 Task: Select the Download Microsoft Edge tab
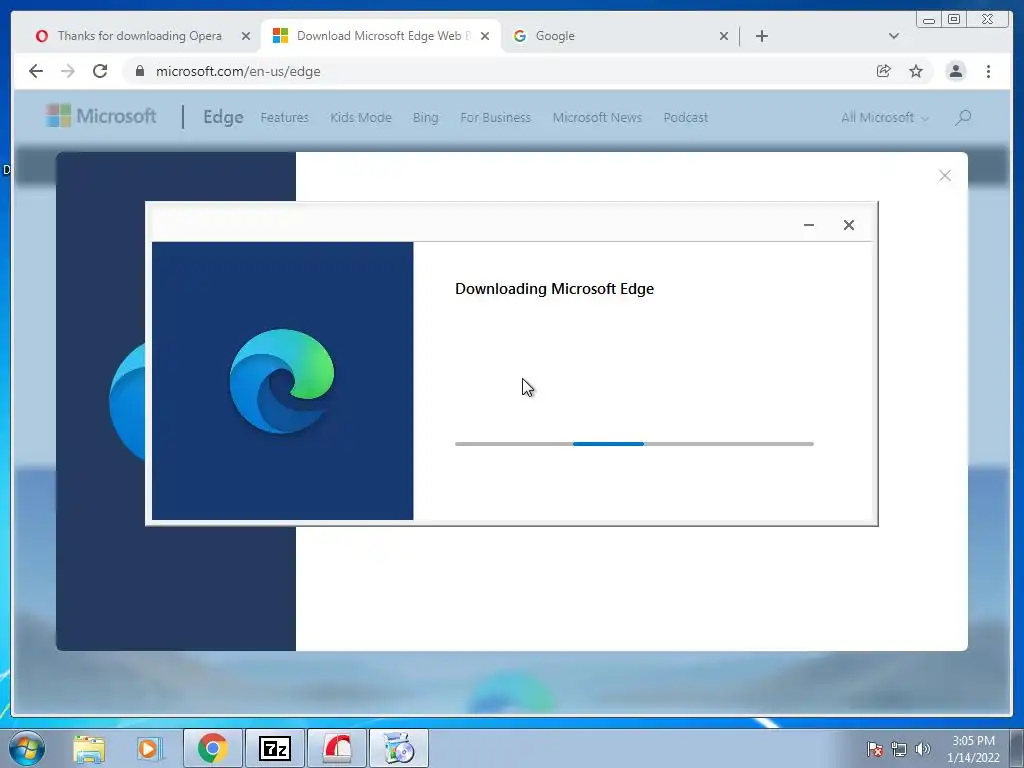pyautogui.click(x=379, y=36)
